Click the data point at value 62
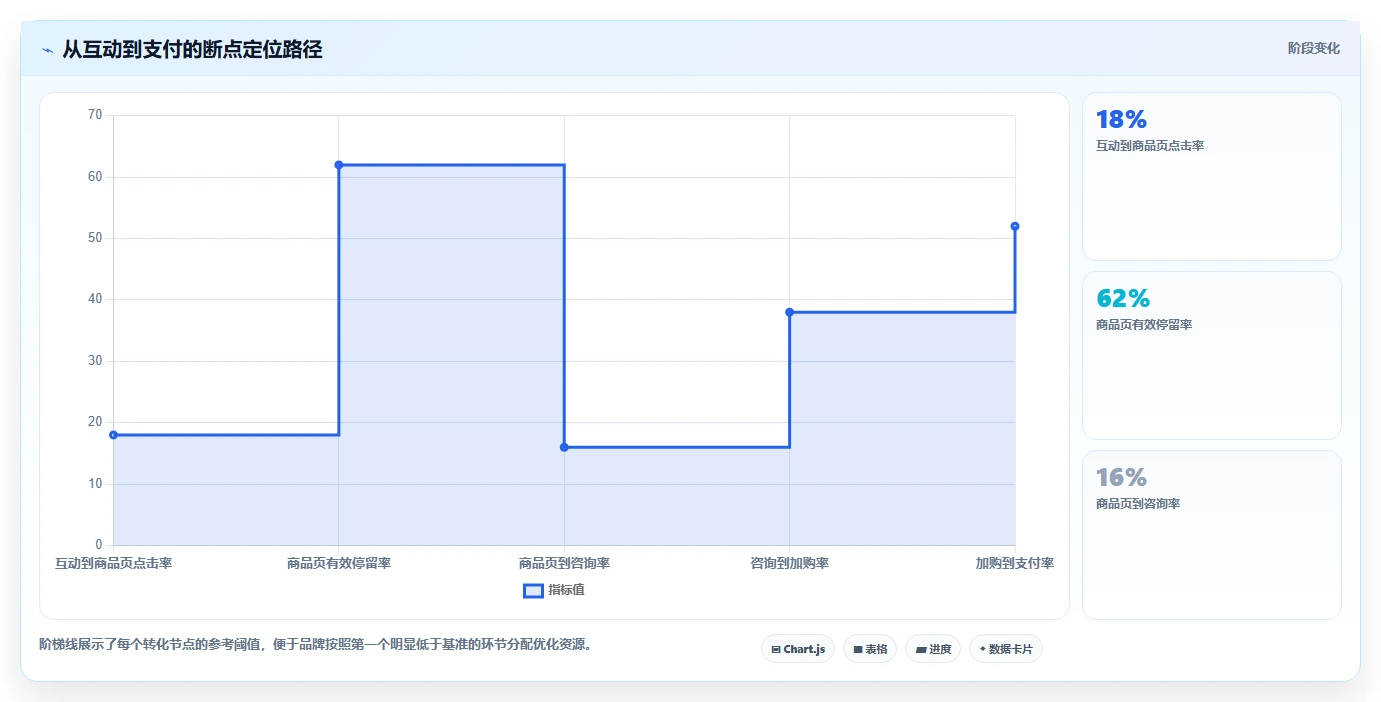Image resolution: width=1381 pixels, height=702 pixels. [339, 165]
